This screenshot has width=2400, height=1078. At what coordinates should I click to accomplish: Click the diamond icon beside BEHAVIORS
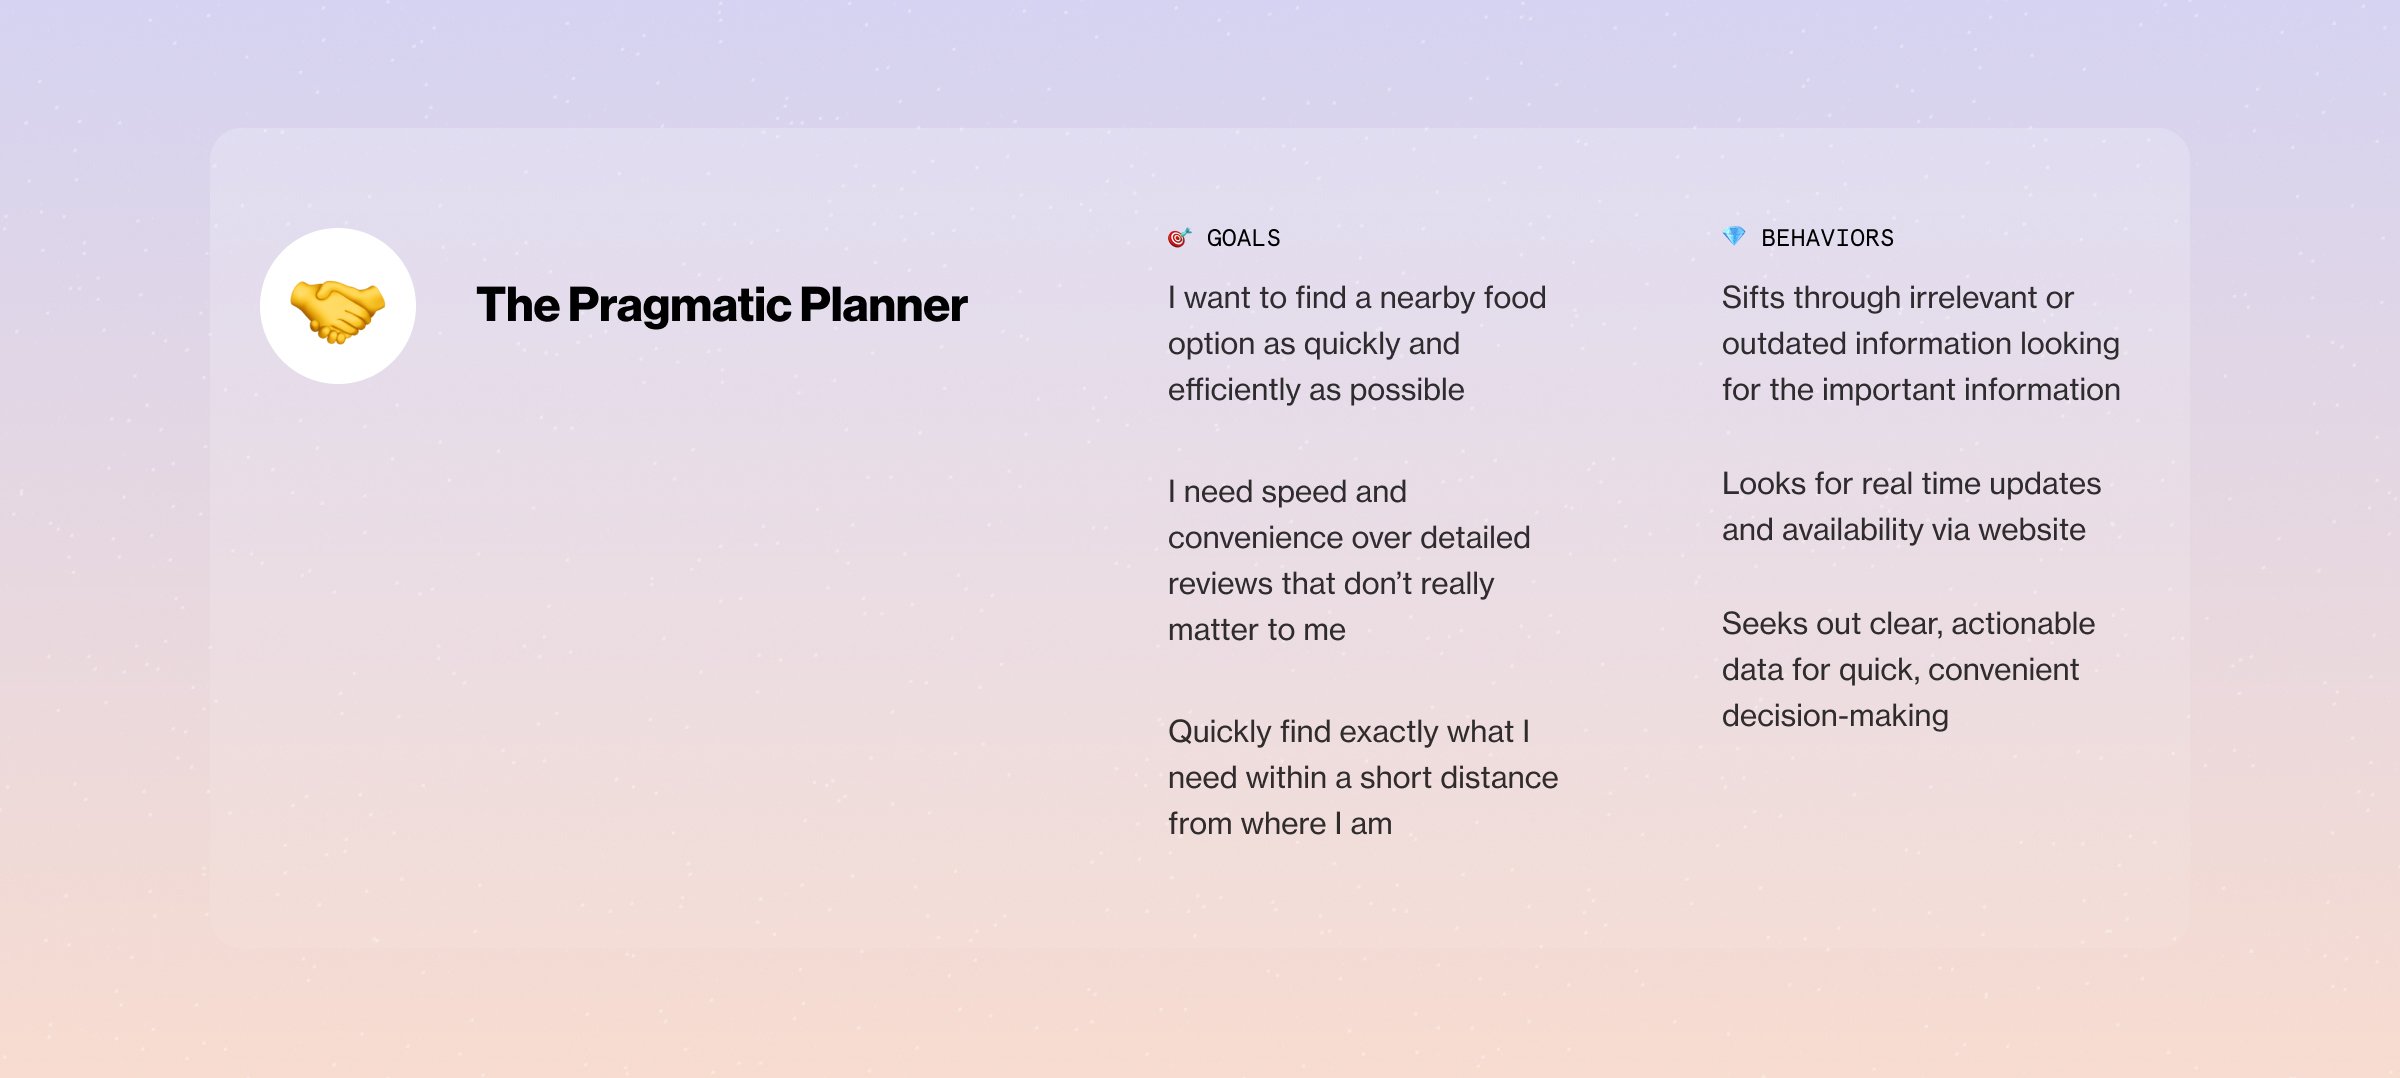[x=1734, y=237]
